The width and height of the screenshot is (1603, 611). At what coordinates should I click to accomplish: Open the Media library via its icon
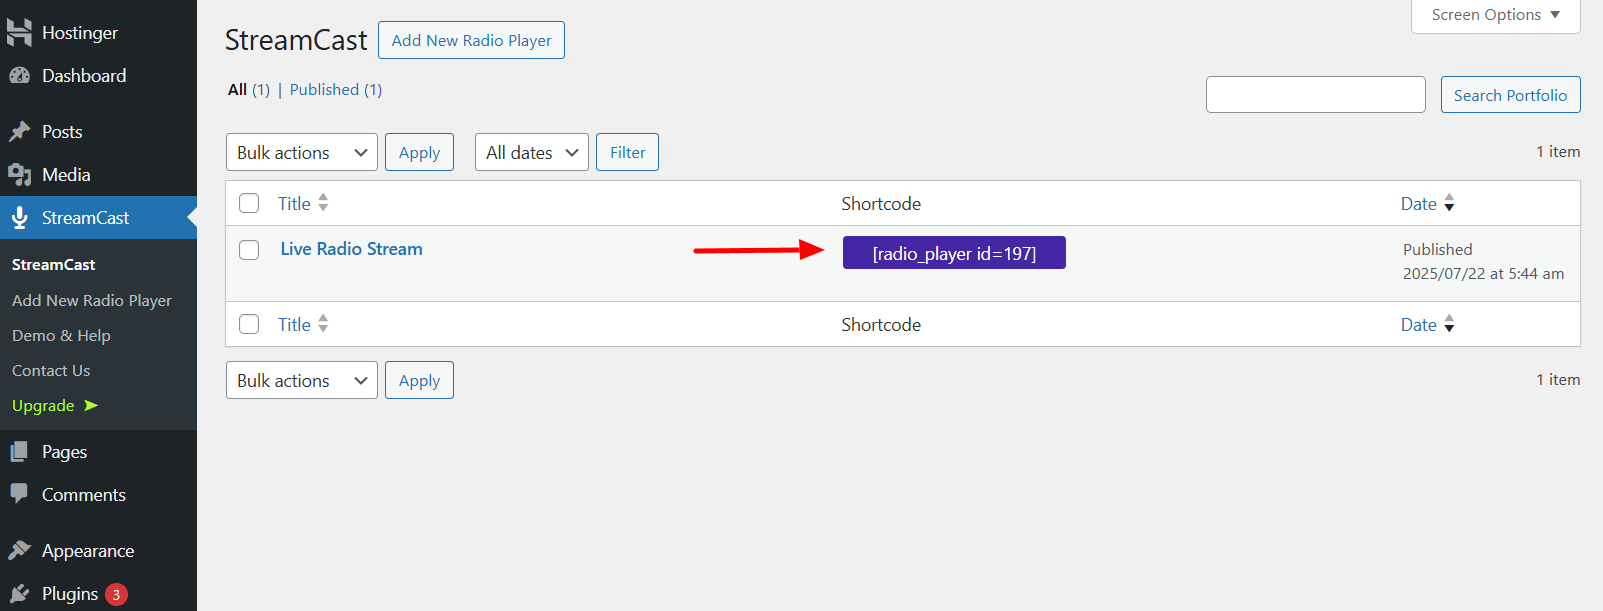22,174
